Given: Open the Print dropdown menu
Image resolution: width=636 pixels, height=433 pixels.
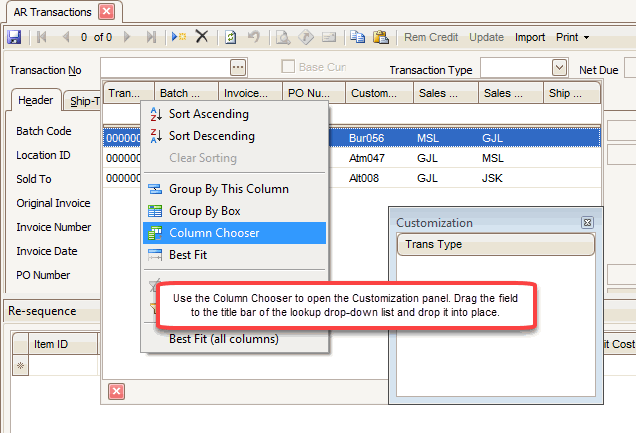Looking at the screenshot, I should pyautogui.click(x=572, y=37).
